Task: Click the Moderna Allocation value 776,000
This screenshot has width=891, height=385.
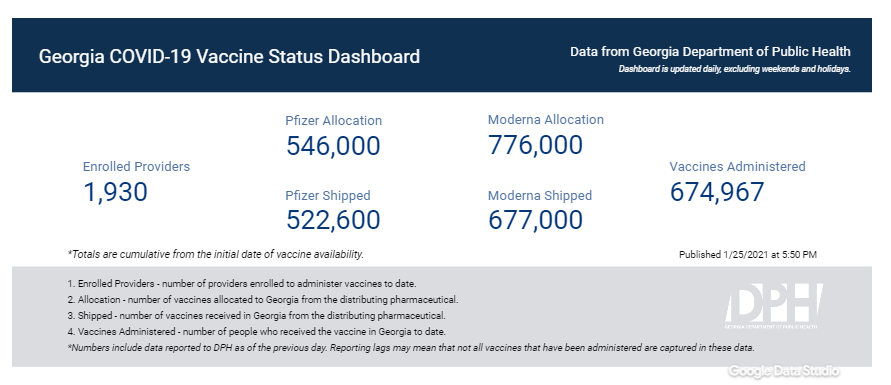Action: (535, 145)
